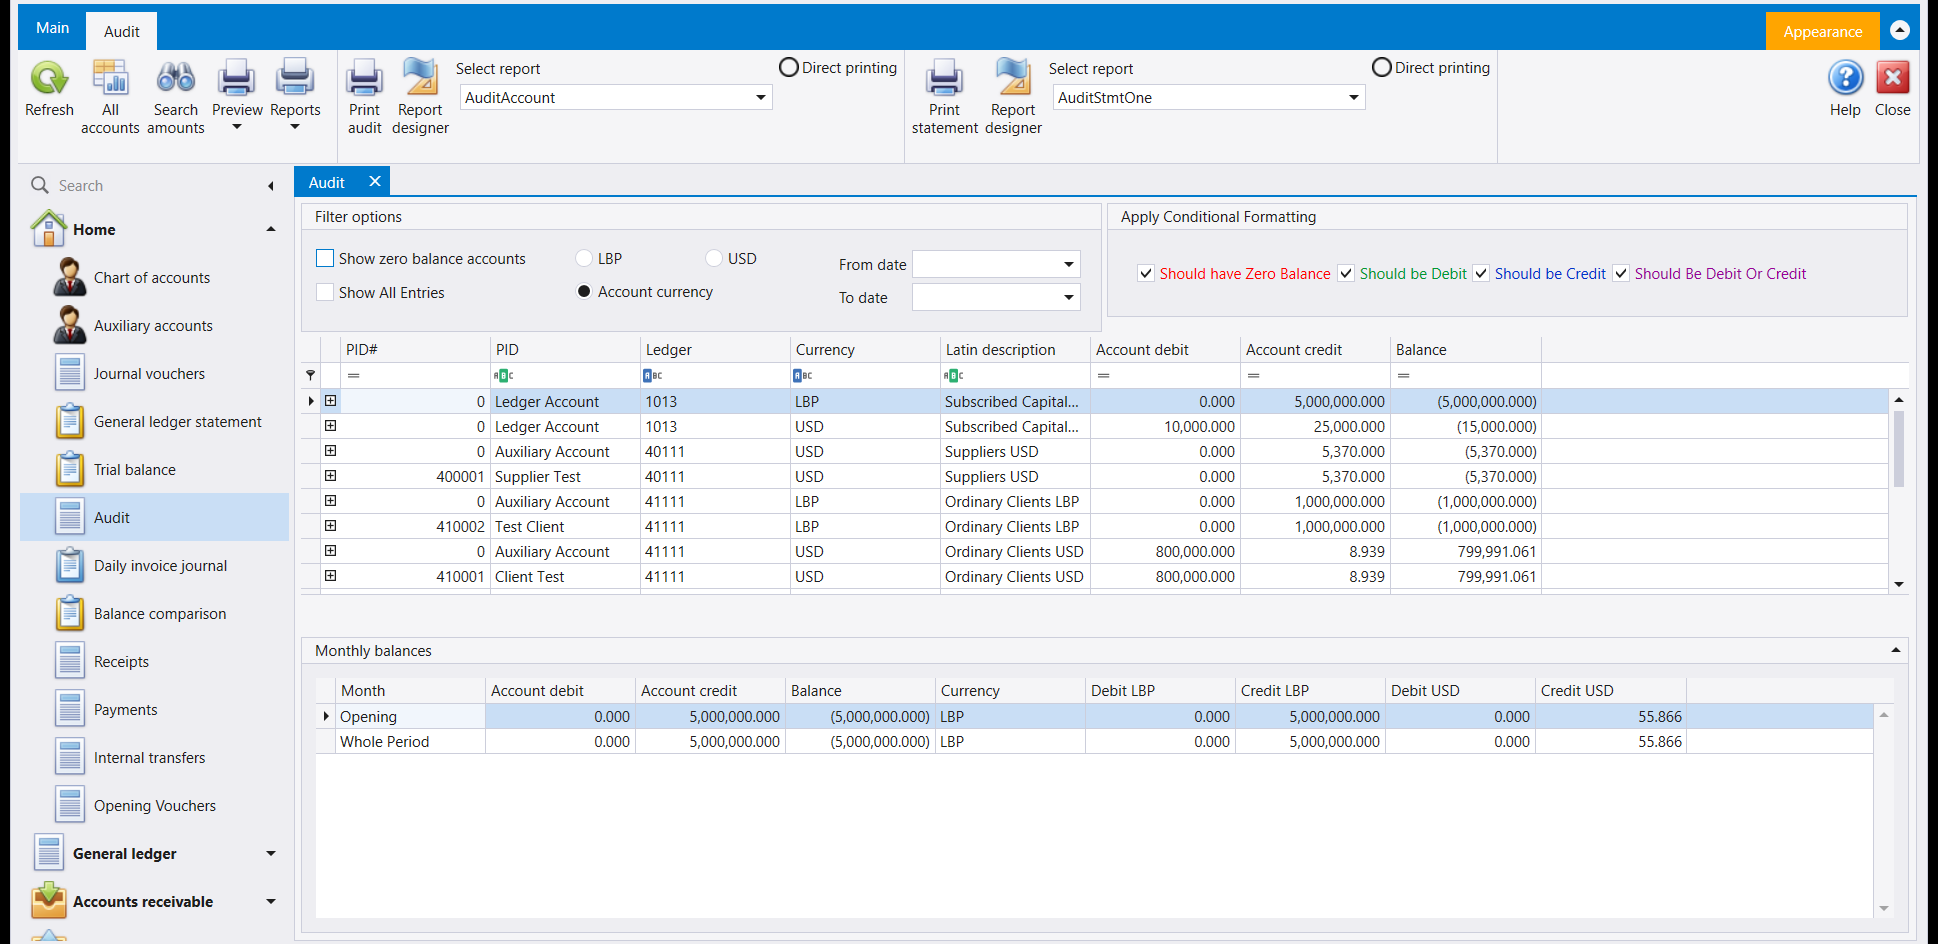Open Daily invoice journal in sidebar
Image resolution: width=1938 pixels, height=944 pixels.
point(160,566)
